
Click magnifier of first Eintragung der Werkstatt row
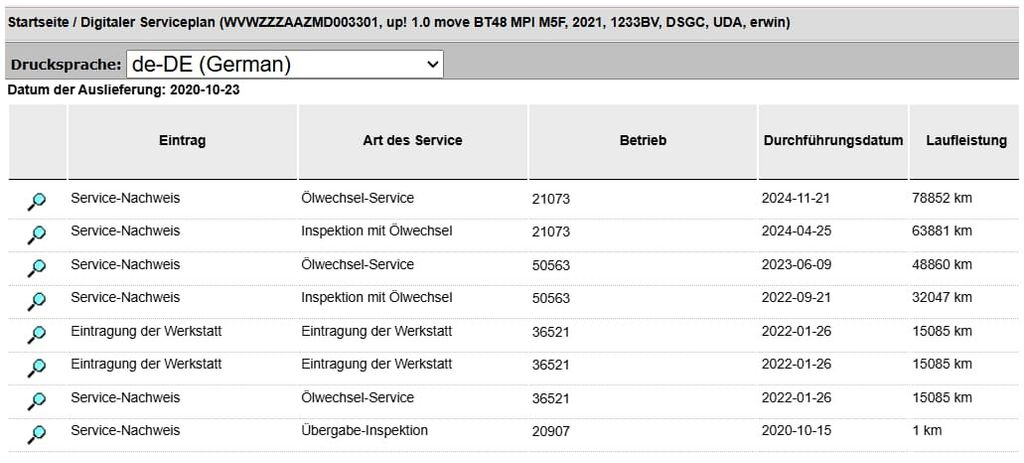tap(36, 334)
